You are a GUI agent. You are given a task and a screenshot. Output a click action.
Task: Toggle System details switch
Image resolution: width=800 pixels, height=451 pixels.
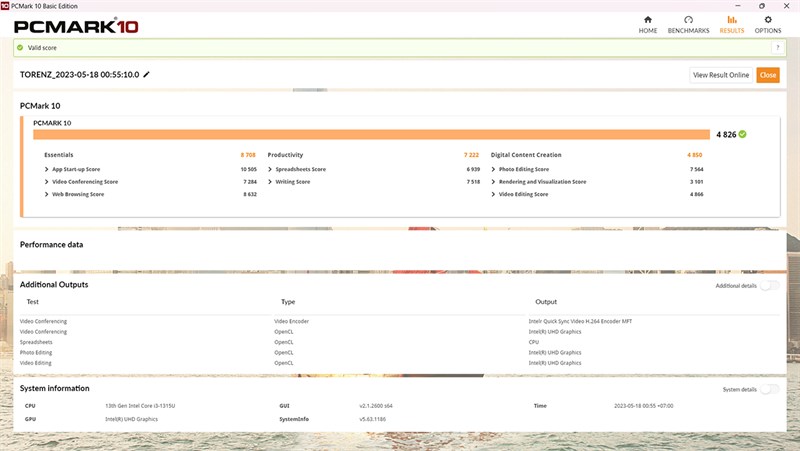pos(769,389)
